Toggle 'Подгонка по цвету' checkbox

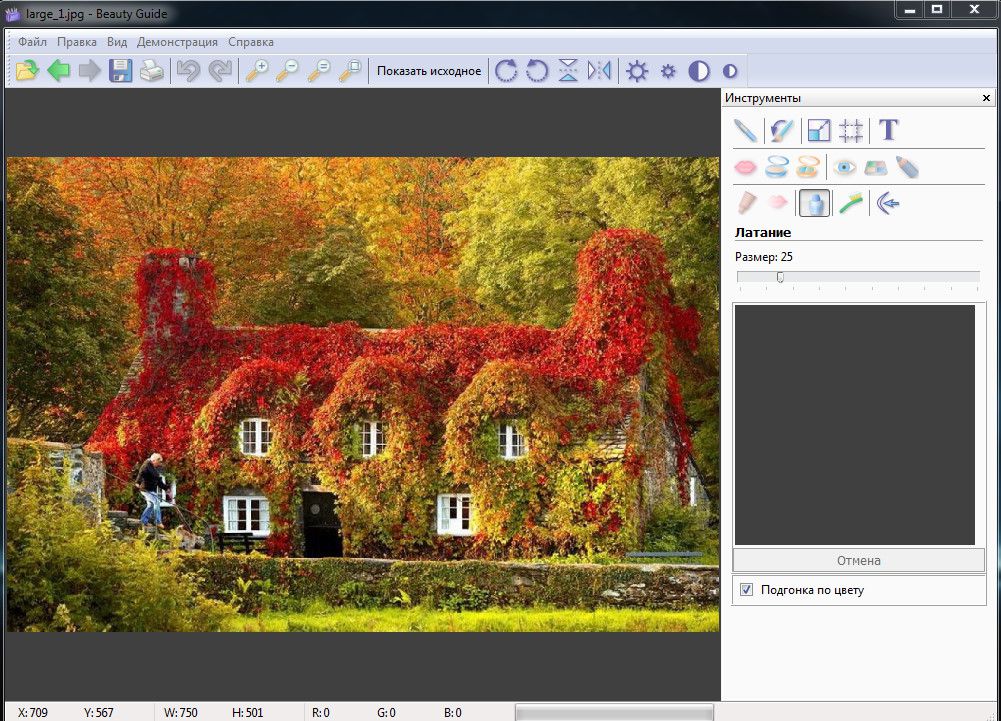(746, 589)
